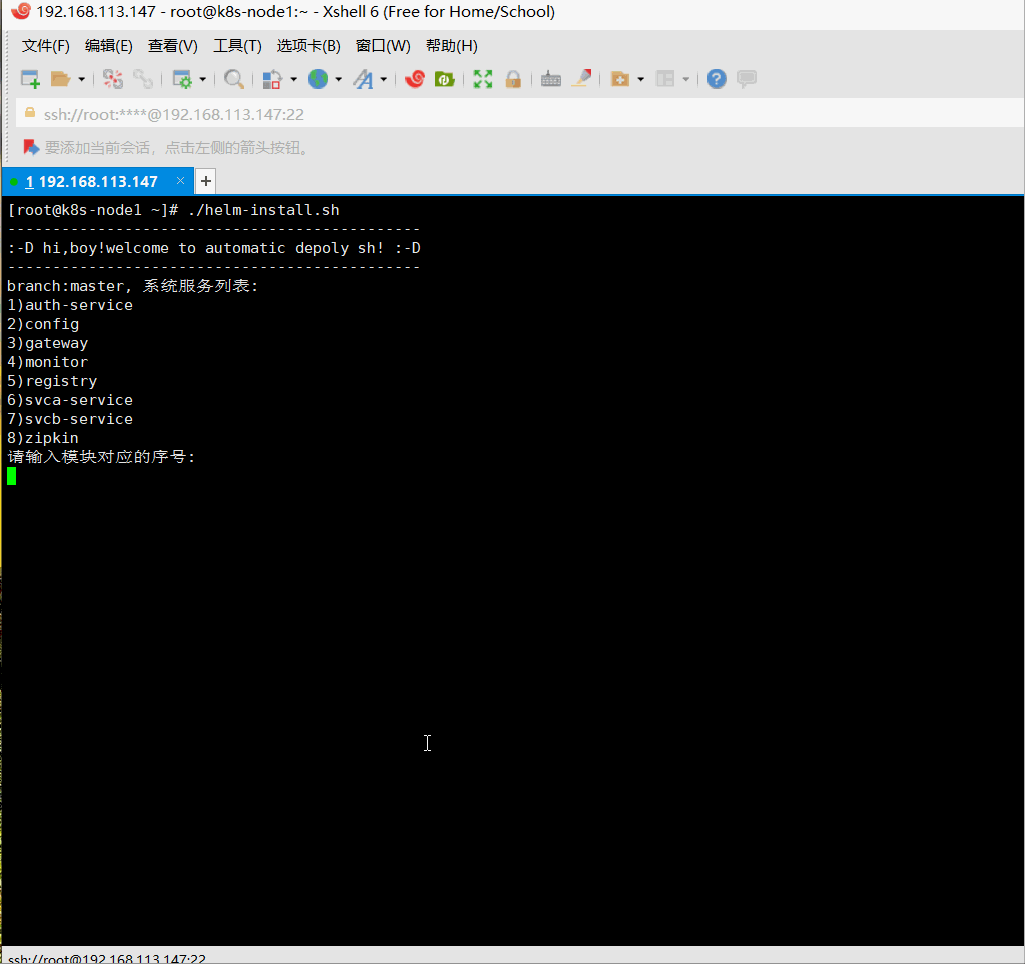Click the color scheme icon
This screenshot has height=964, width=1025.
click(x=272, y=79)
